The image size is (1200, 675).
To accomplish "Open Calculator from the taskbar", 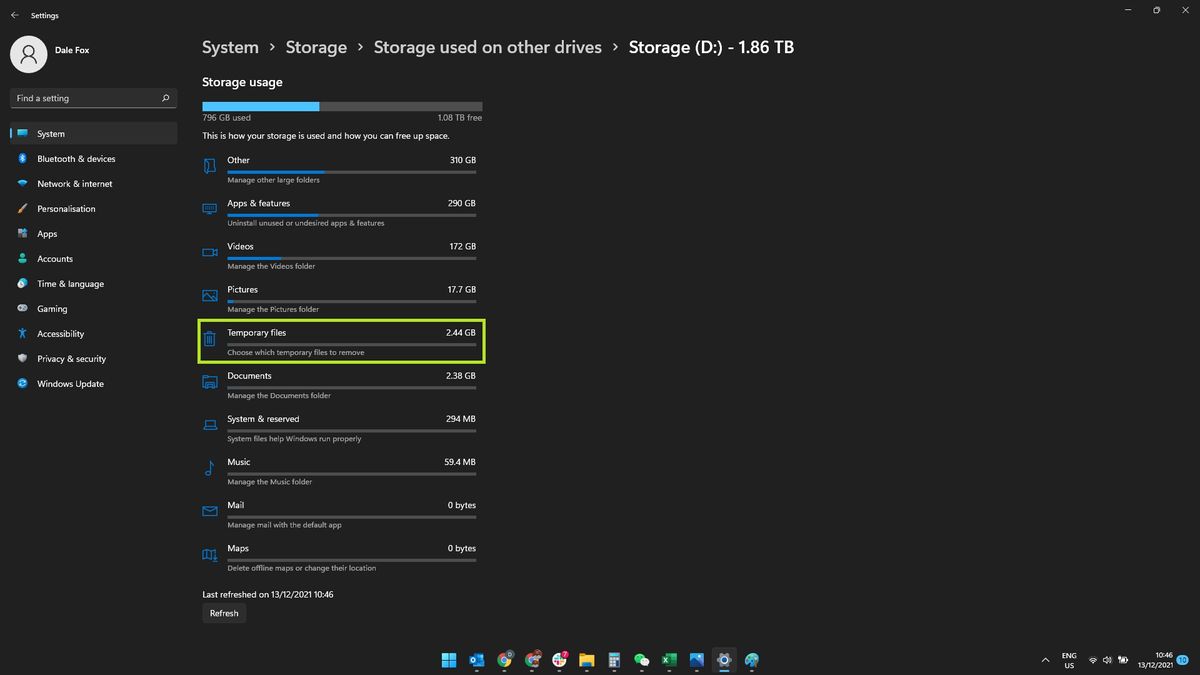I will click(614, 660).
